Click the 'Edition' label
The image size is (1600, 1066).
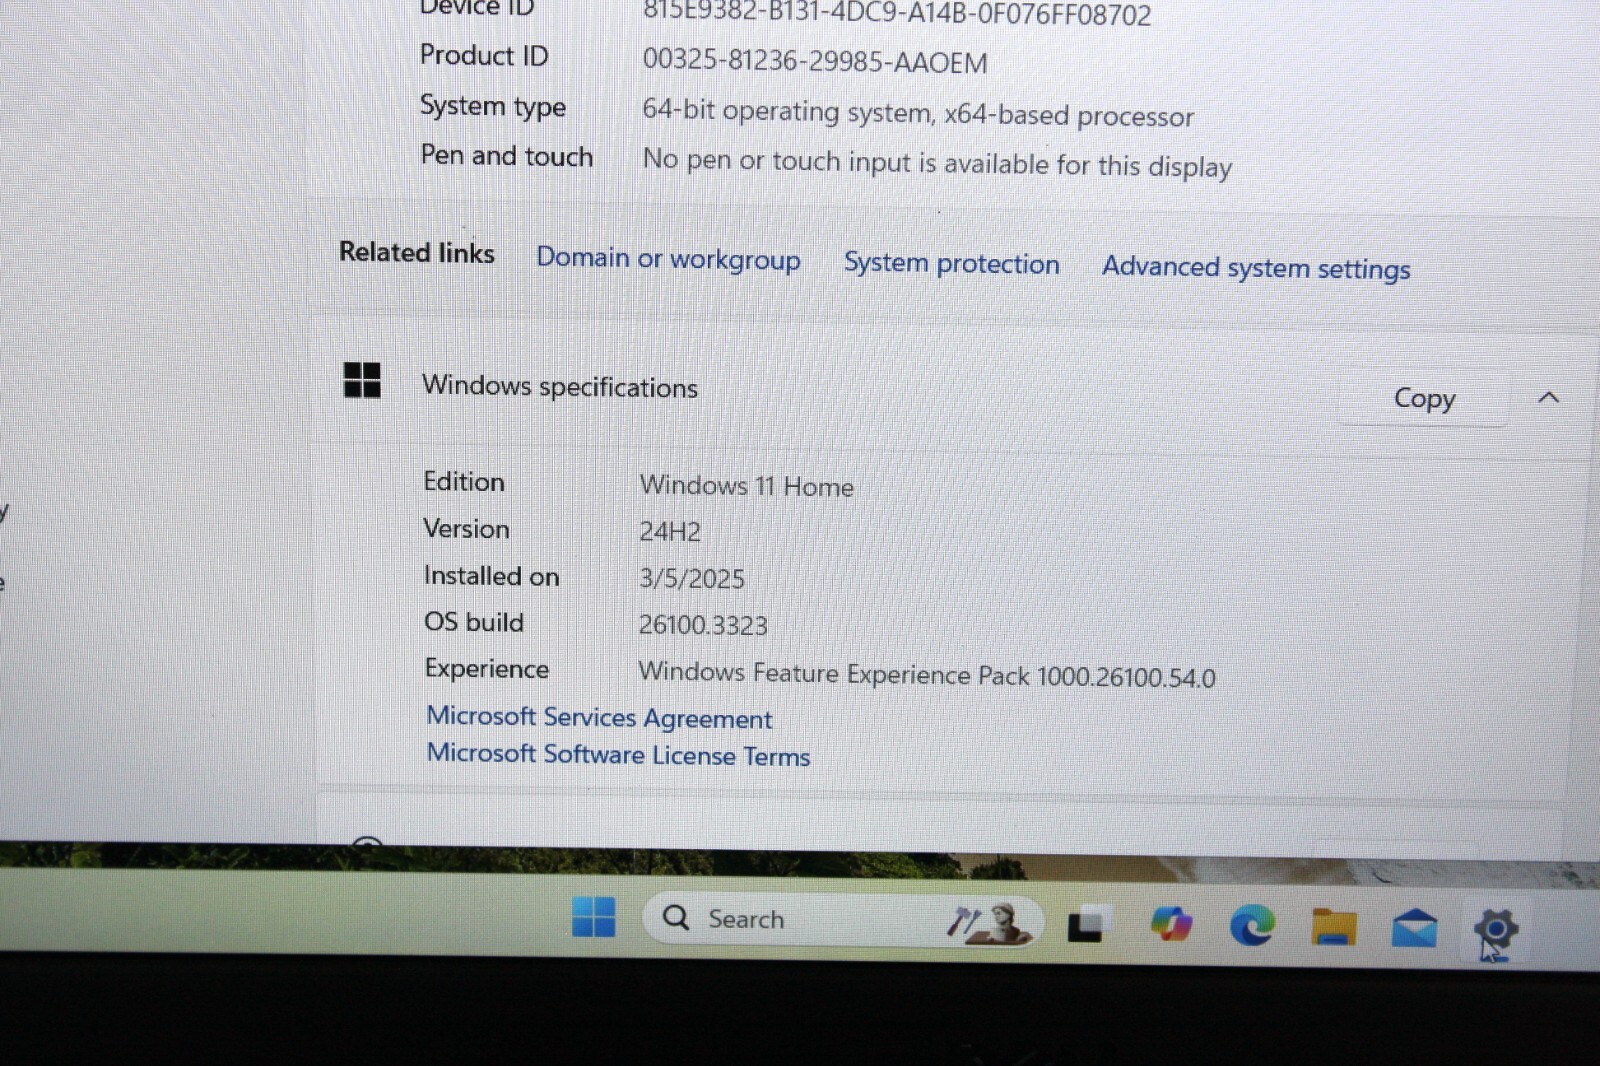click(464, 481)
